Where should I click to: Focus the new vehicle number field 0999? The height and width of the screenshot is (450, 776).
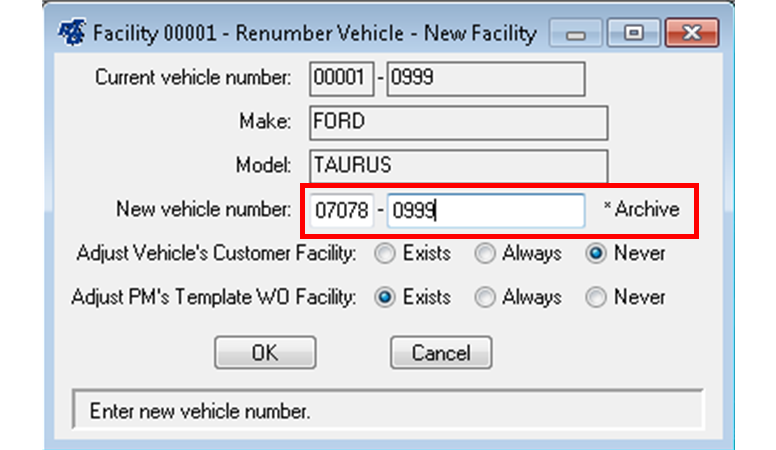[x=485, y=211]
